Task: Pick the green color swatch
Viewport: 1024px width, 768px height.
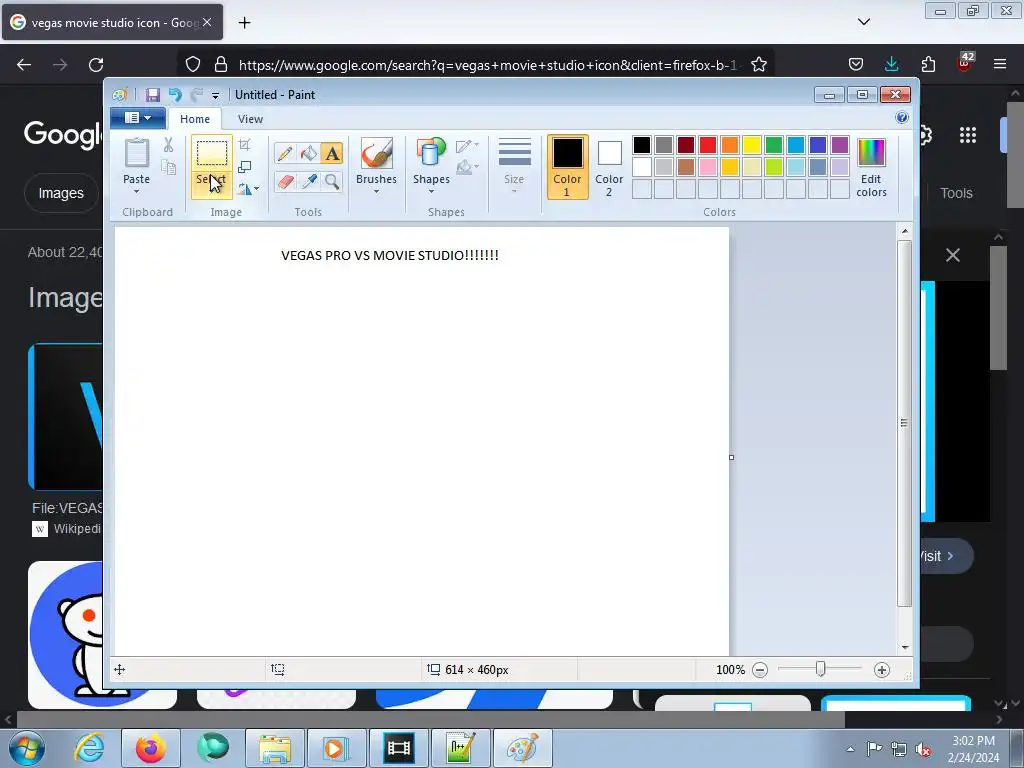Action: tap(774, 145)
